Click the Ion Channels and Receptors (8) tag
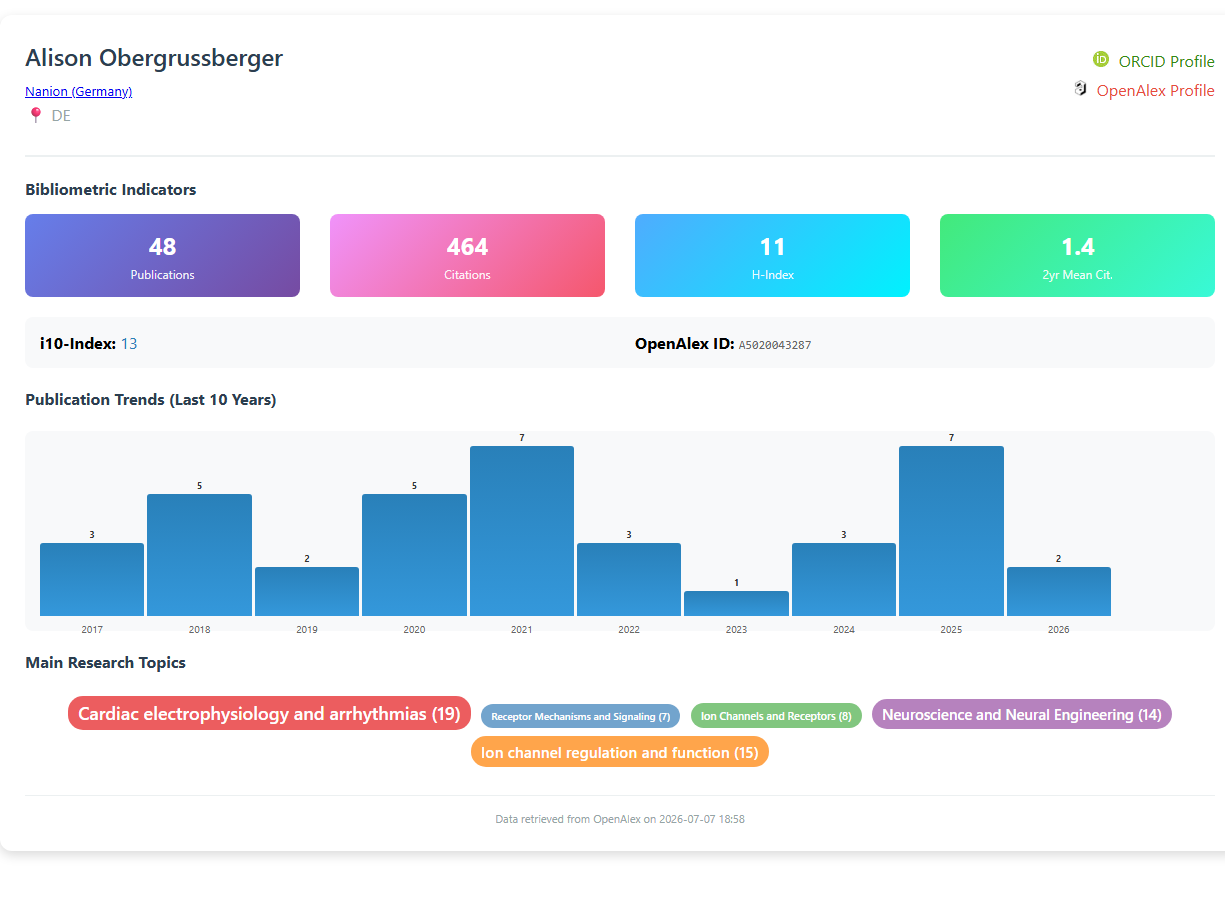This screenshot has height=904, width=1225. tap(776, 716)
